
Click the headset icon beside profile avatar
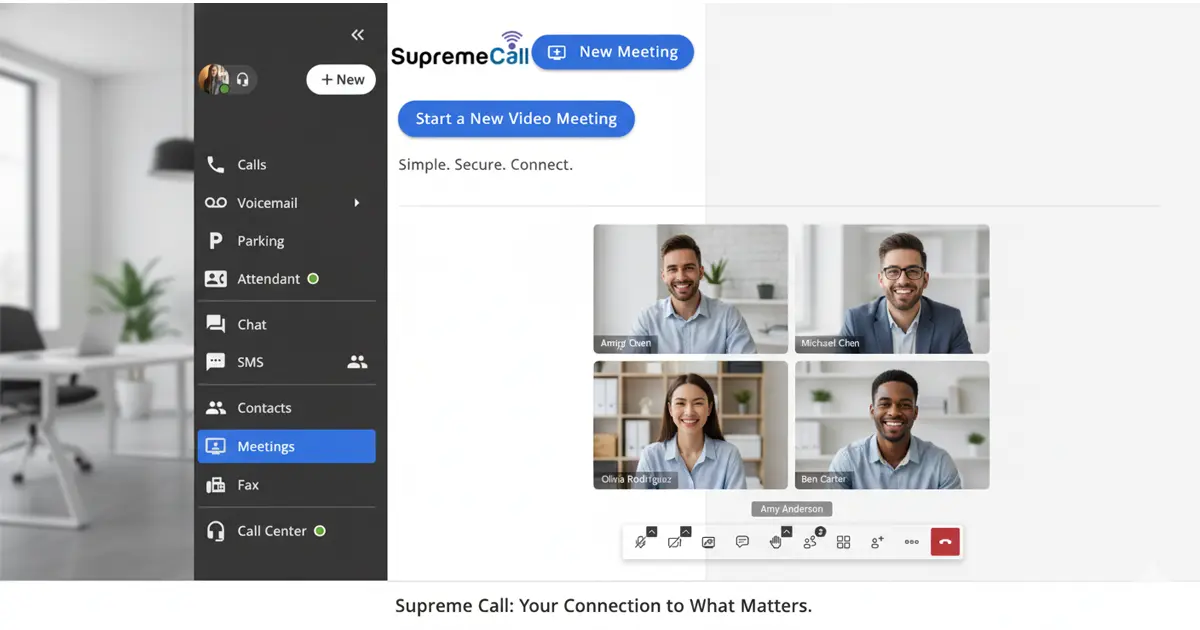(242, 79)
